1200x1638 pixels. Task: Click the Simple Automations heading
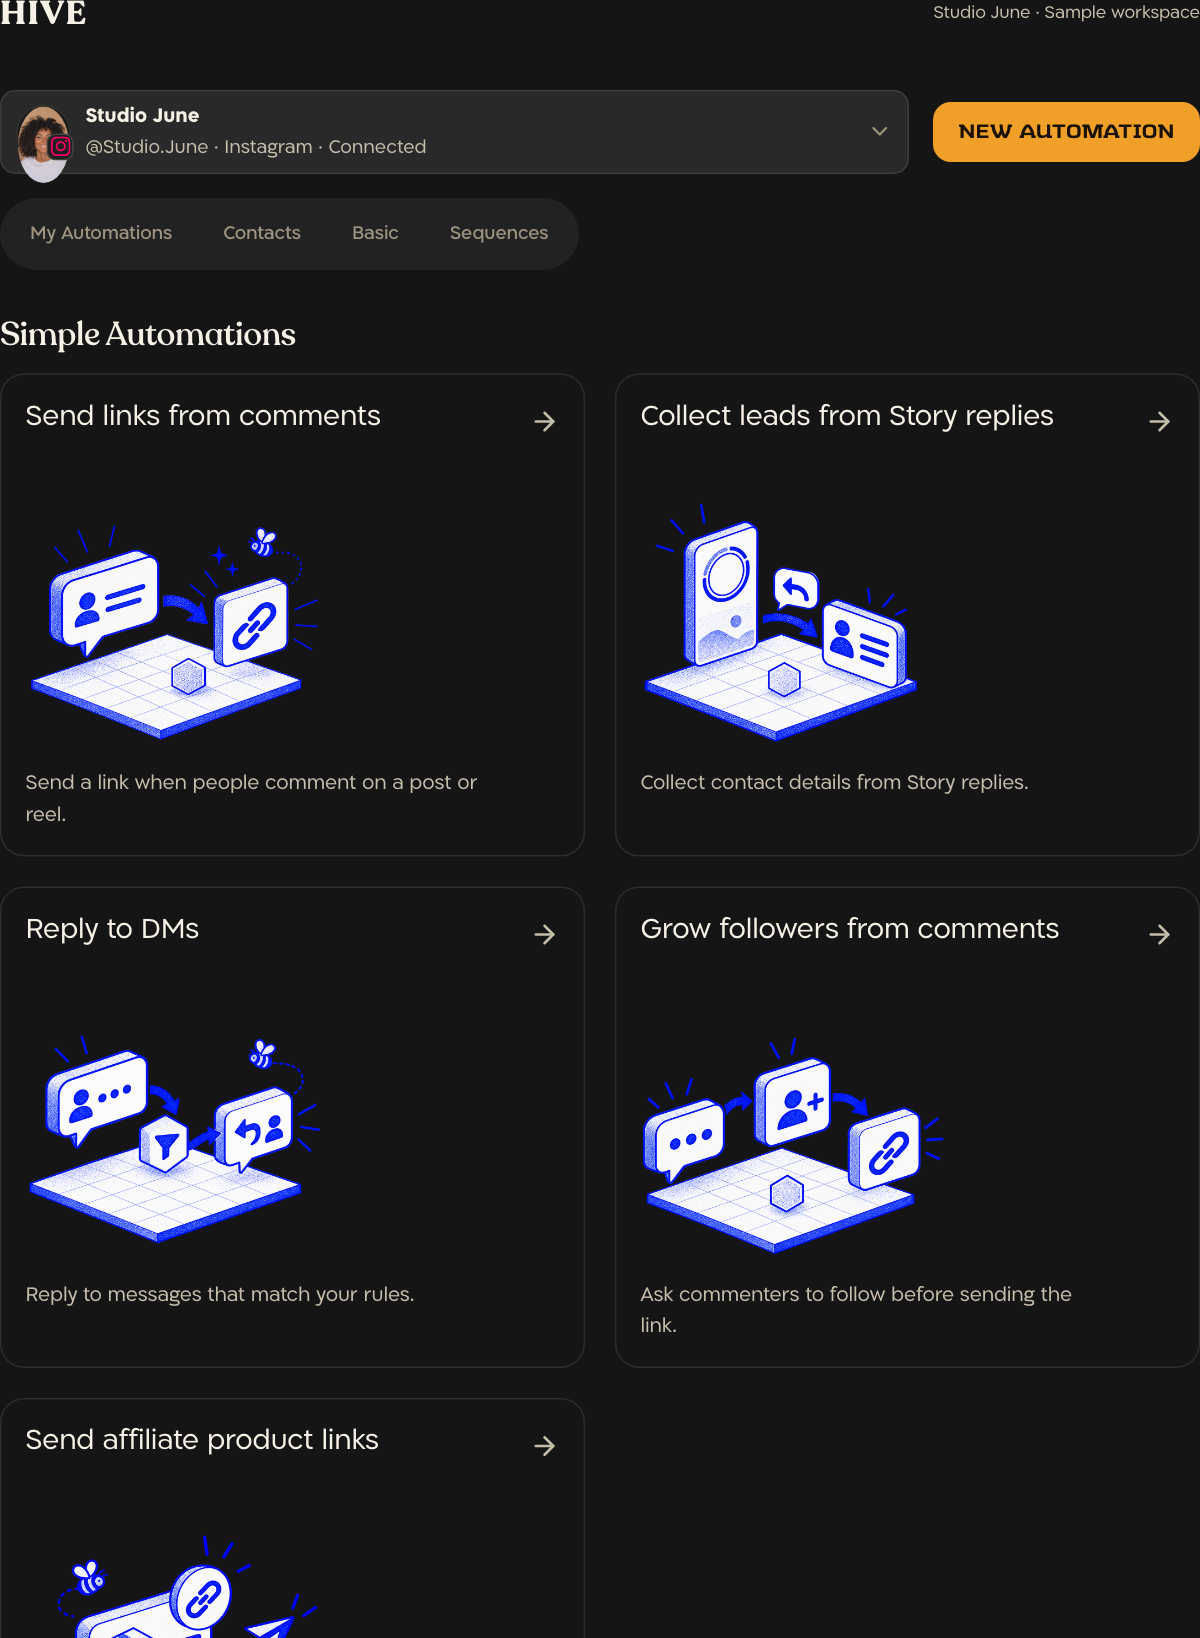[148, 334]
